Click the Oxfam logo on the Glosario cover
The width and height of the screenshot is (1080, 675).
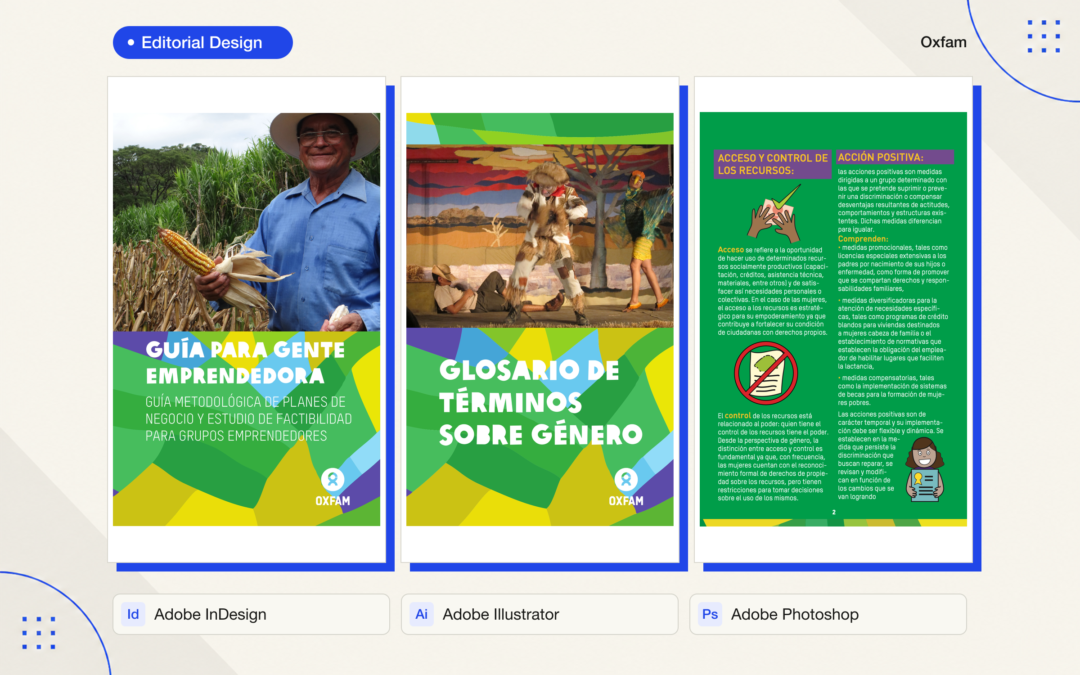626,488
